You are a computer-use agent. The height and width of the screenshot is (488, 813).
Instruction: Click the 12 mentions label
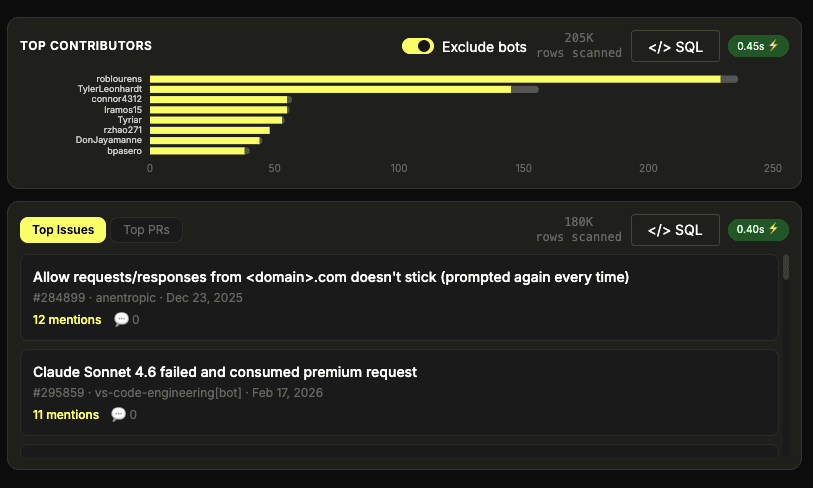[x=67, y=320]
